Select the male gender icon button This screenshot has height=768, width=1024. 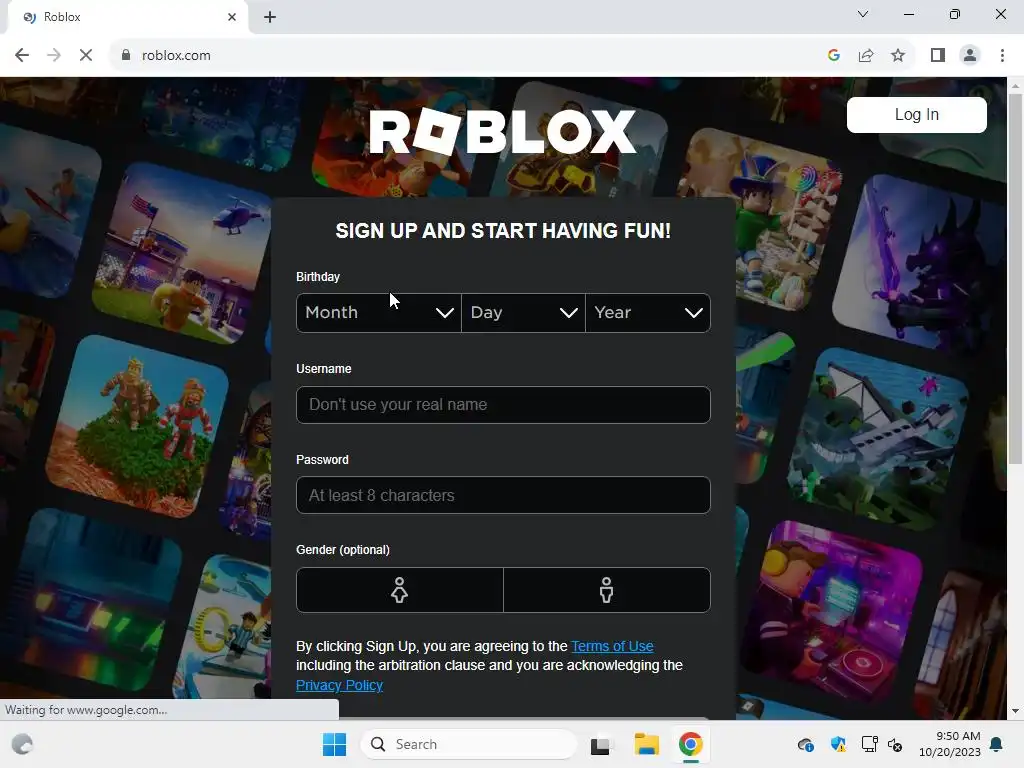coord(607,590)
